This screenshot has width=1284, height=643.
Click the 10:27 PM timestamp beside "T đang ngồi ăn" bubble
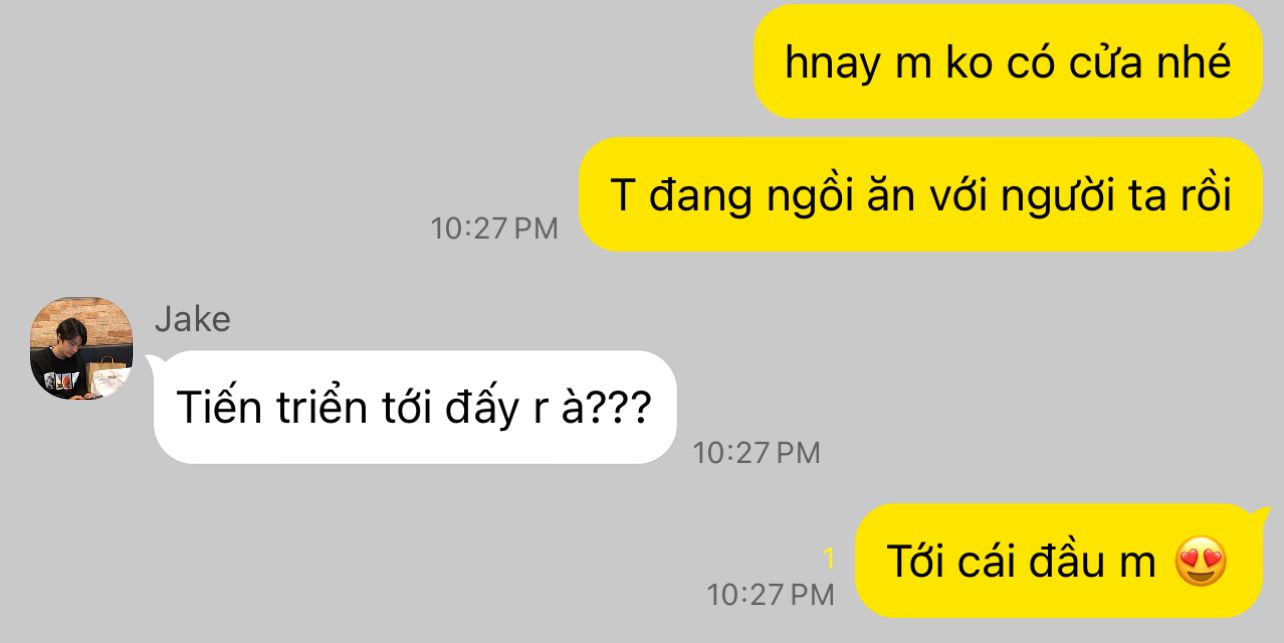(x=495, y=228)
